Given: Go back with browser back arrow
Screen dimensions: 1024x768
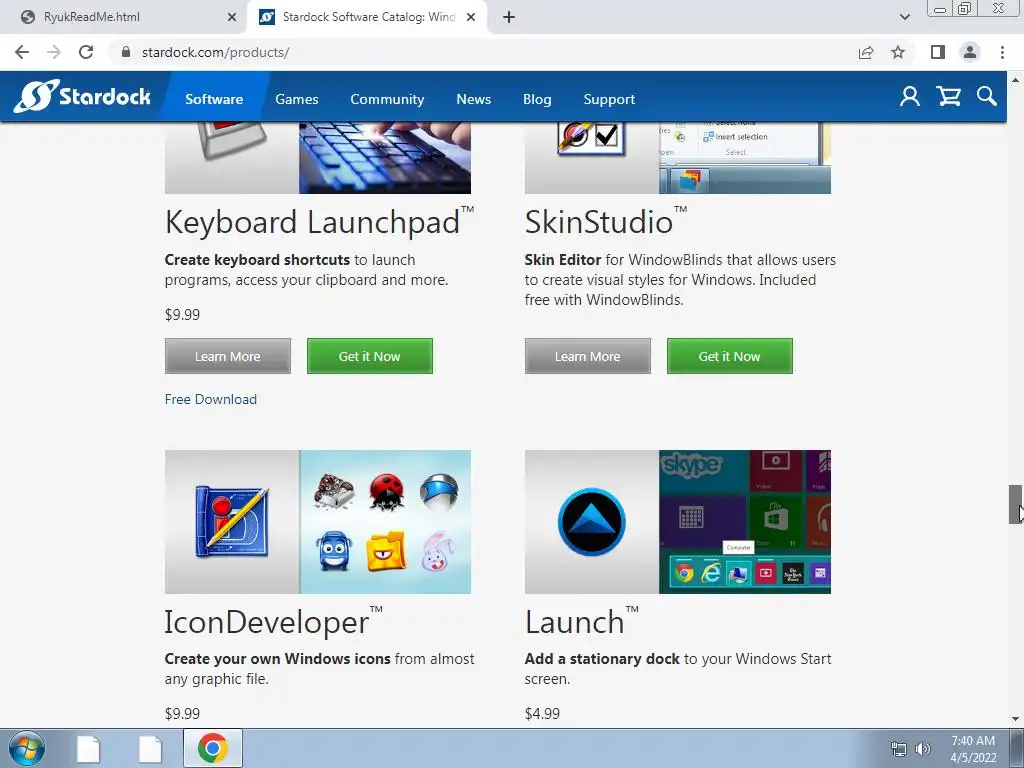Looking at the screenshot, I should point(22,52).
